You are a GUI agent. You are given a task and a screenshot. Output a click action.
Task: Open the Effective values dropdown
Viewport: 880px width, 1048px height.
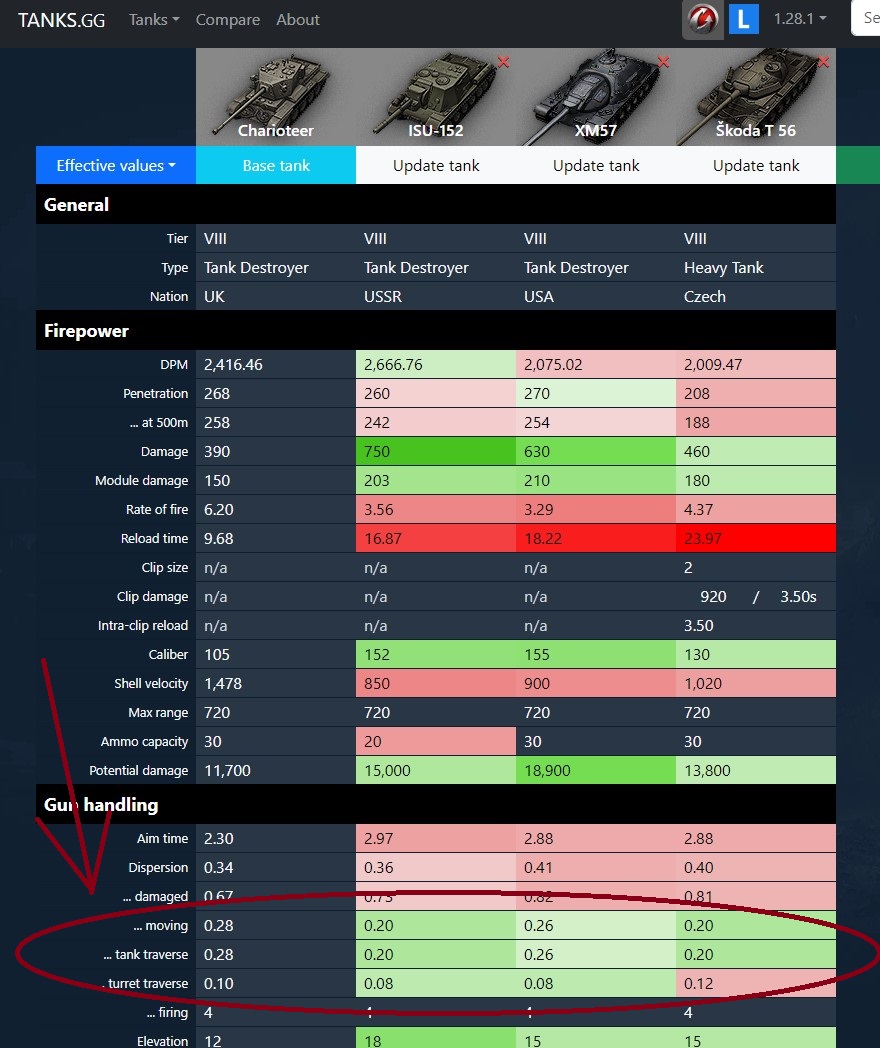116,165
